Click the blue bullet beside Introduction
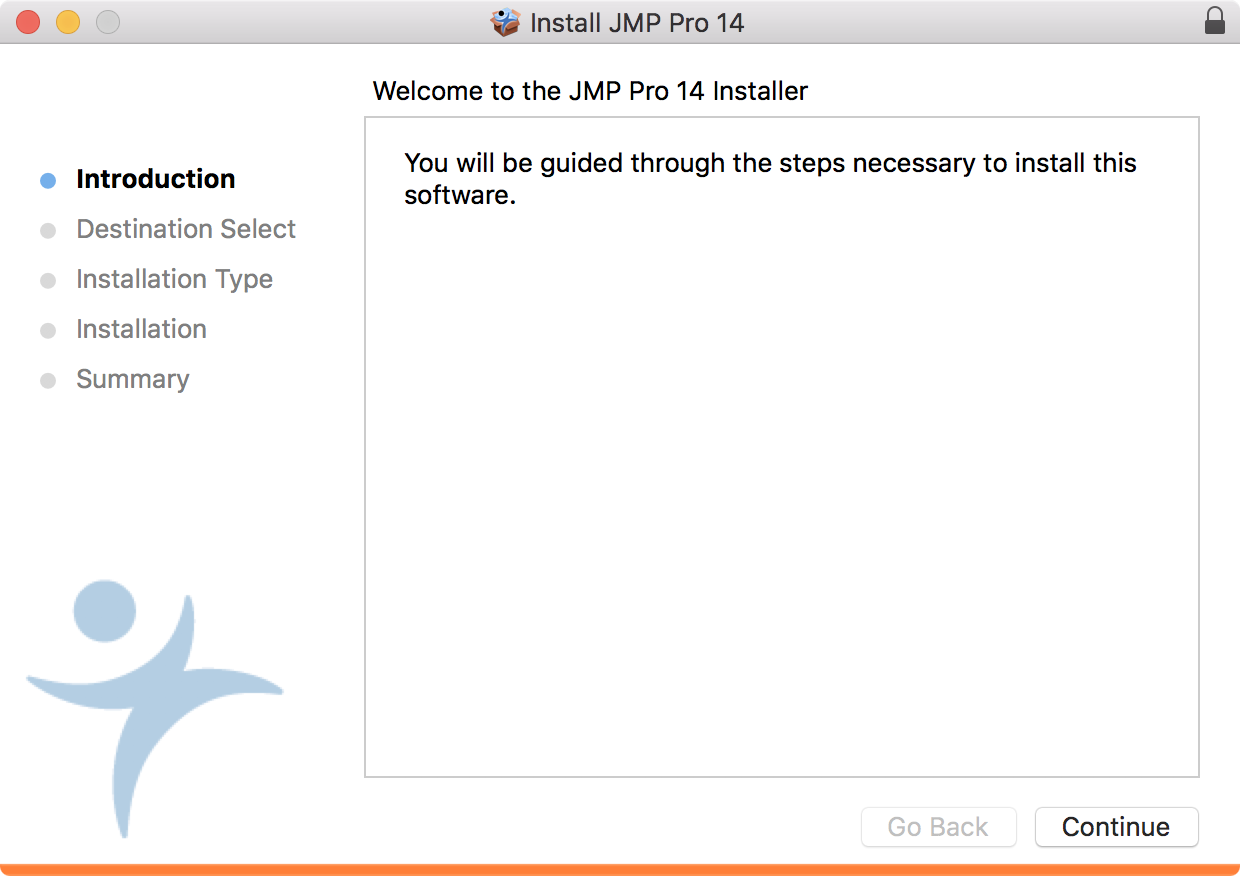The width and height of the screenshot is (1240, 876). click(48, 180)
